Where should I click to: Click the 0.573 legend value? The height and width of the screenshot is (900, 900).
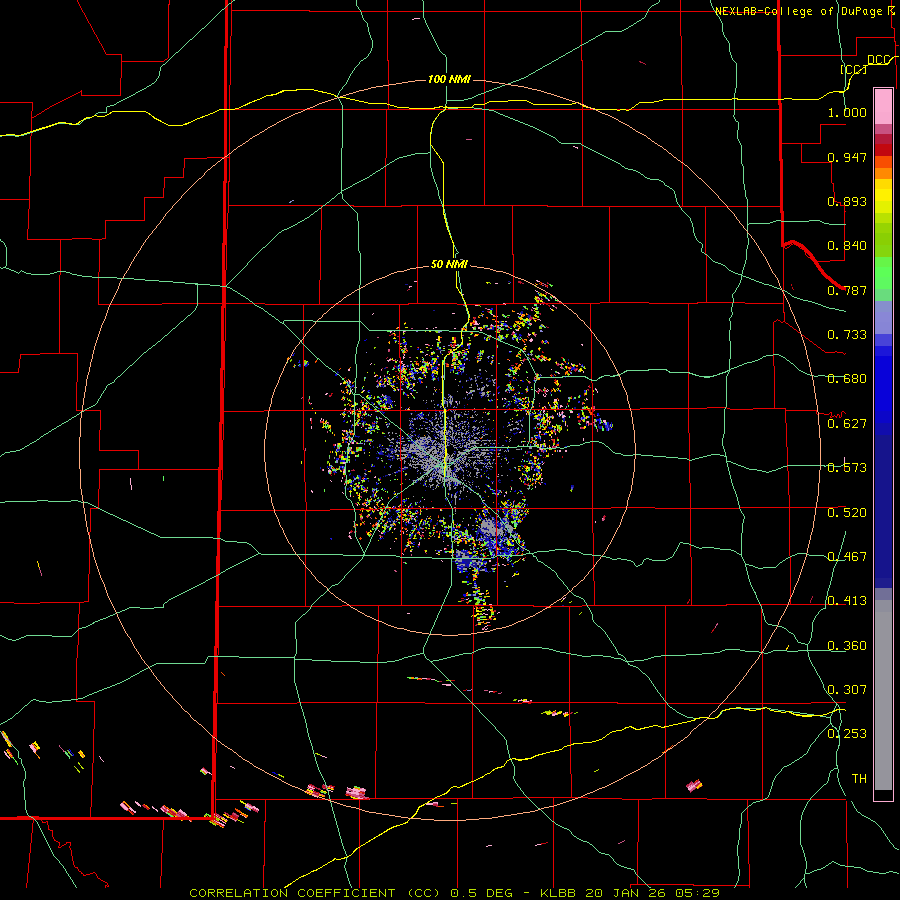coord(847,468)
